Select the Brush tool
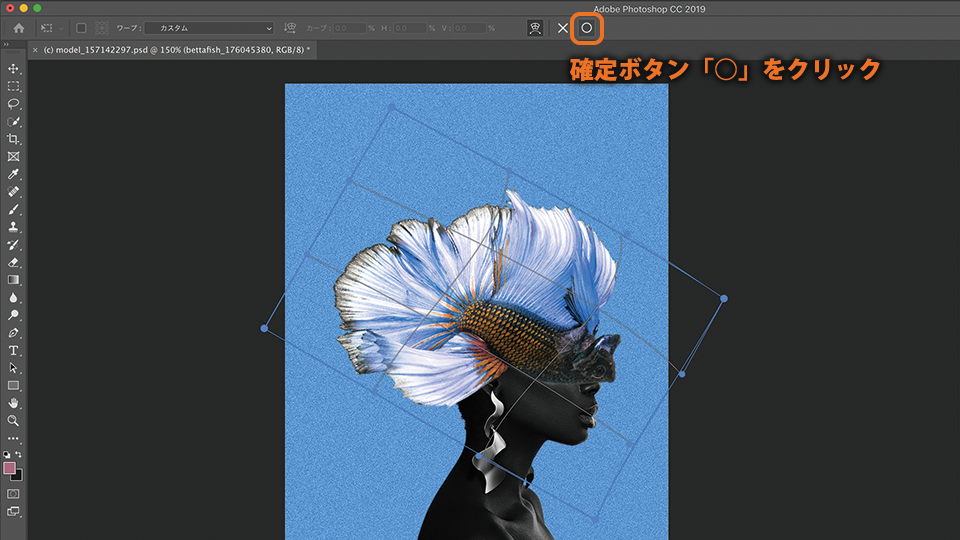The height and width of the screenshot is (540, 960). pyautogui.click(x=13, y=209)
